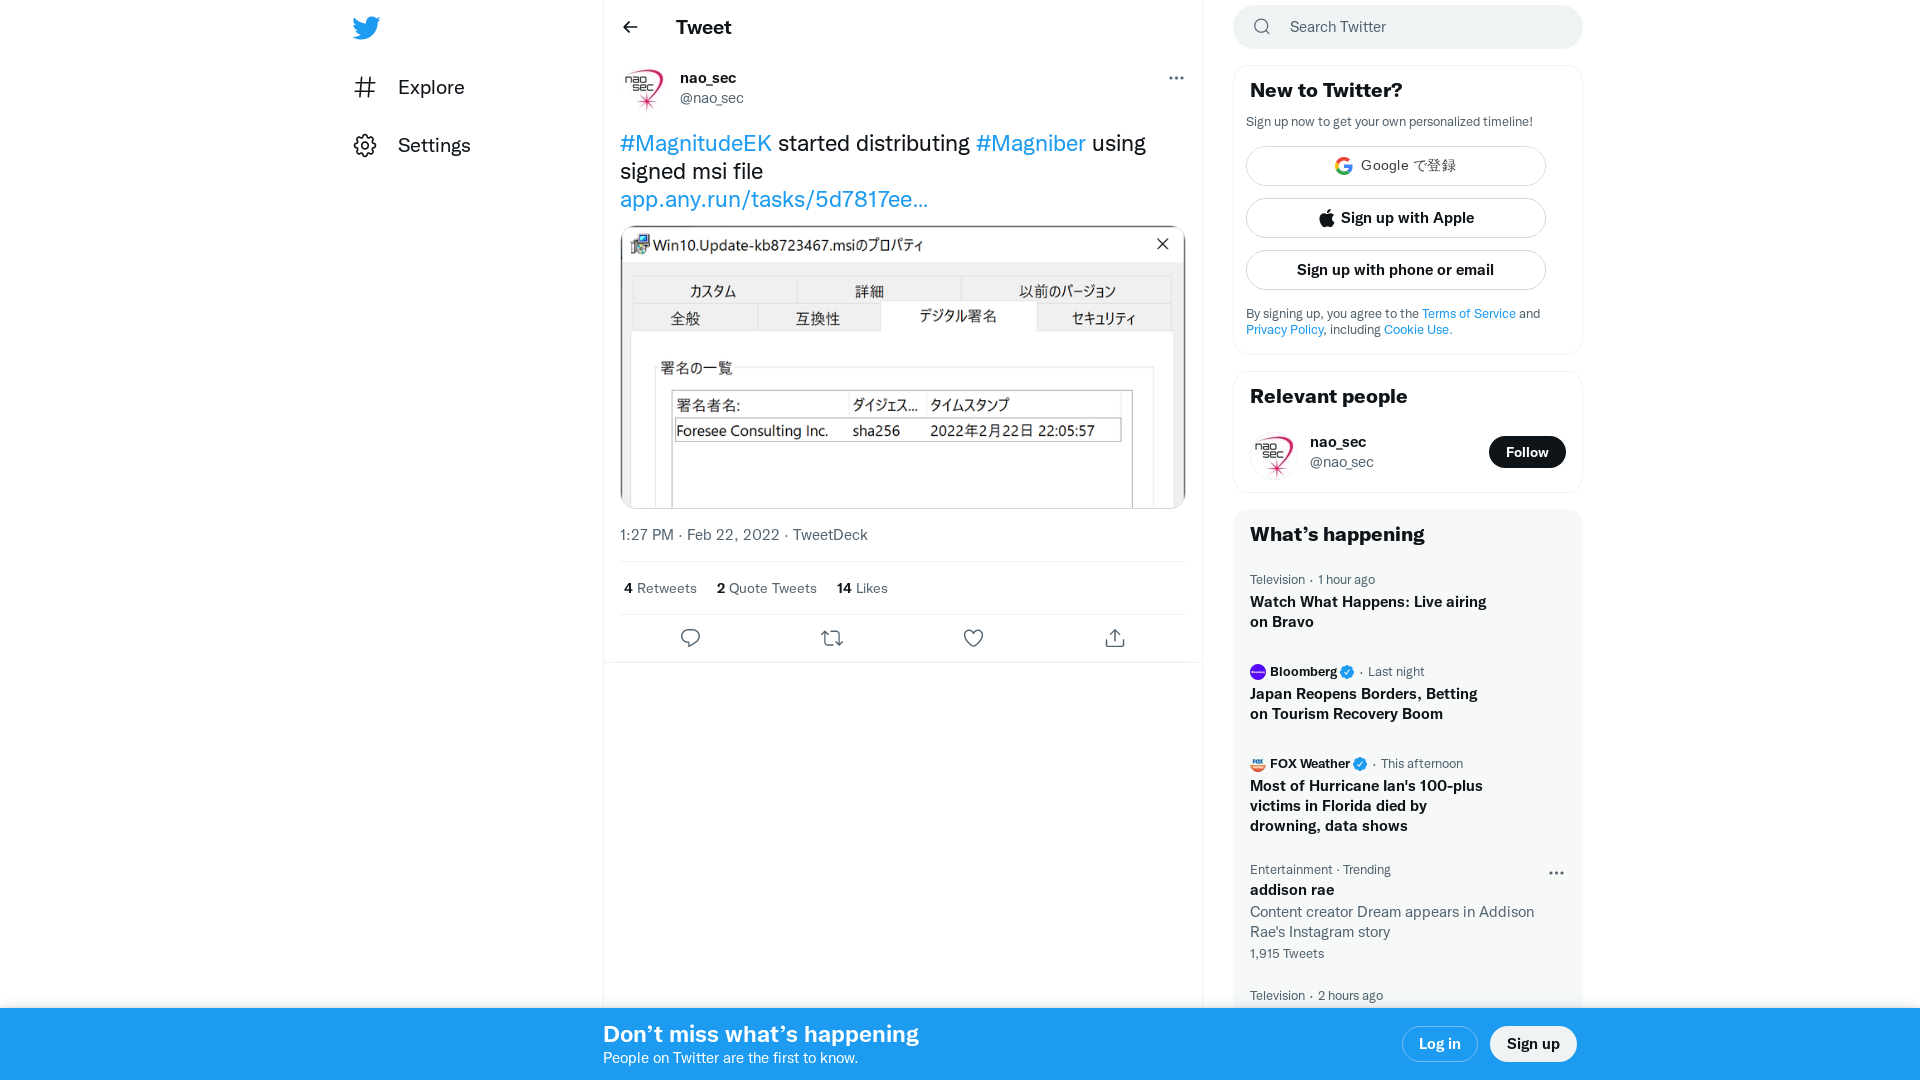Screen dimensions: 1920x1080
Task: Click the tweet timestamp 1:27 PM Feb 22, 2022
Action: click(699, 535)
